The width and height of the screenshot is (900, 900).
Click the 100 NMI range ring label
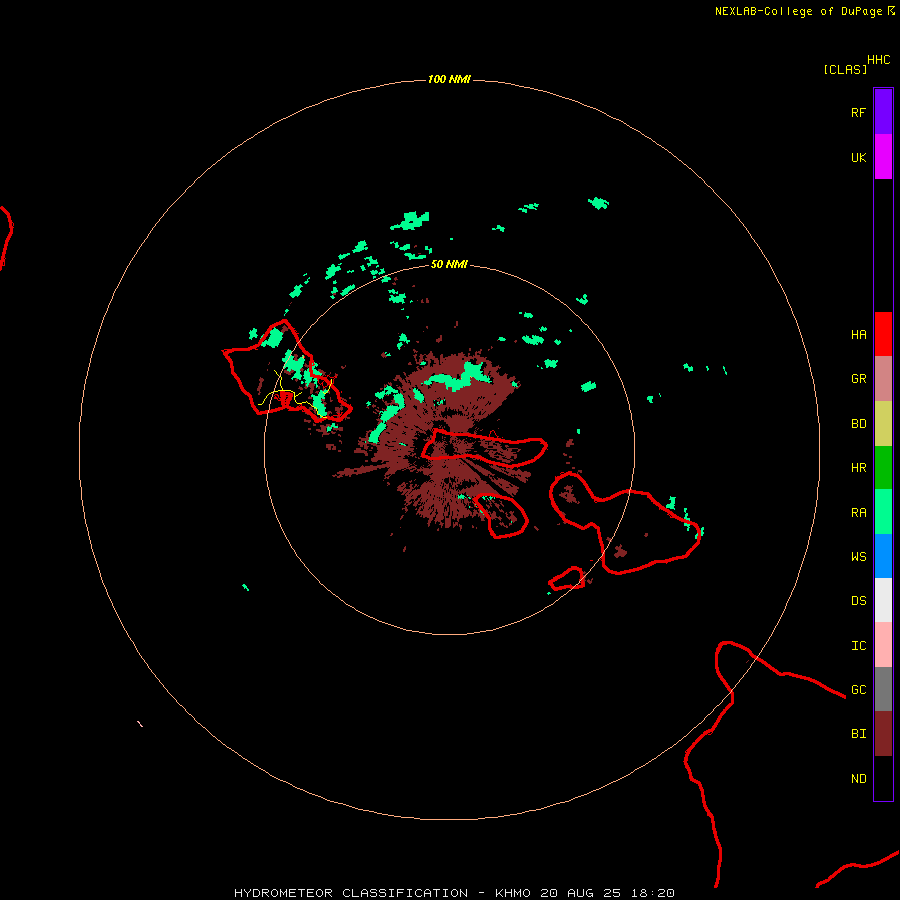click(x=449, y=79)
